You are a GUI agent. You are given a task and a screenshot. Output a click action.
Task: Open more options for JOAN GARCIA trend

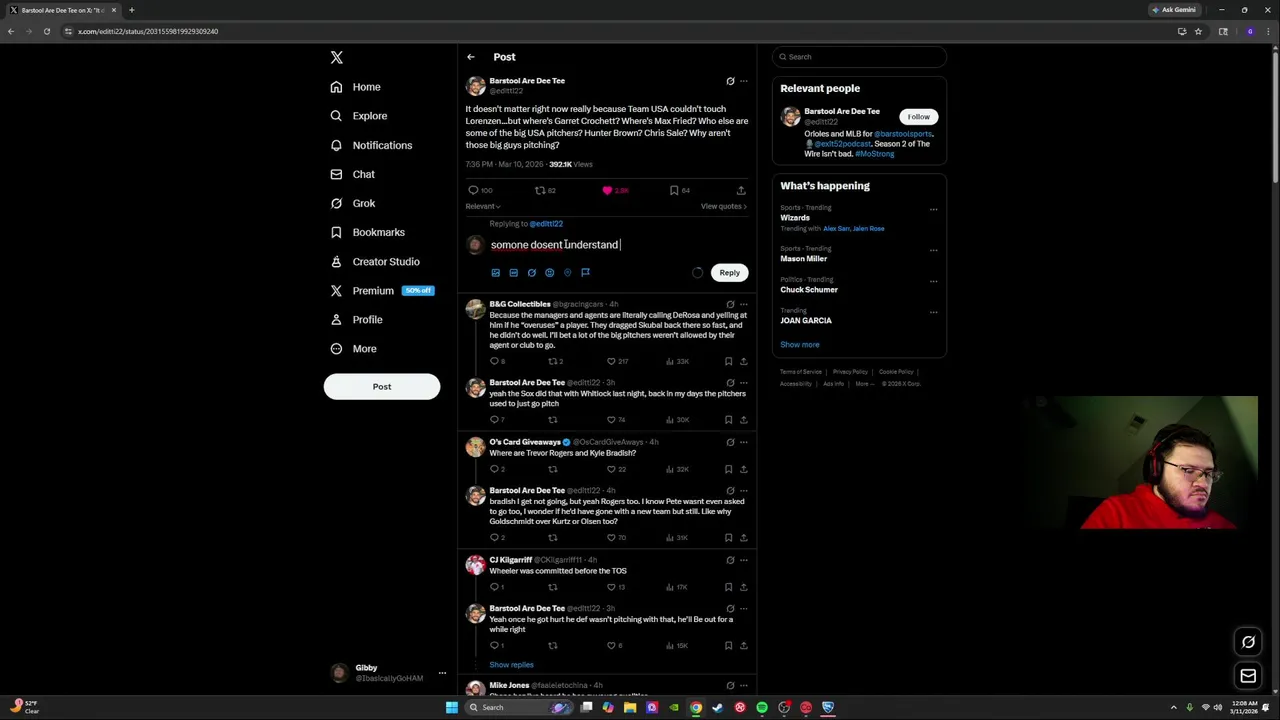(x=933, y=312)
